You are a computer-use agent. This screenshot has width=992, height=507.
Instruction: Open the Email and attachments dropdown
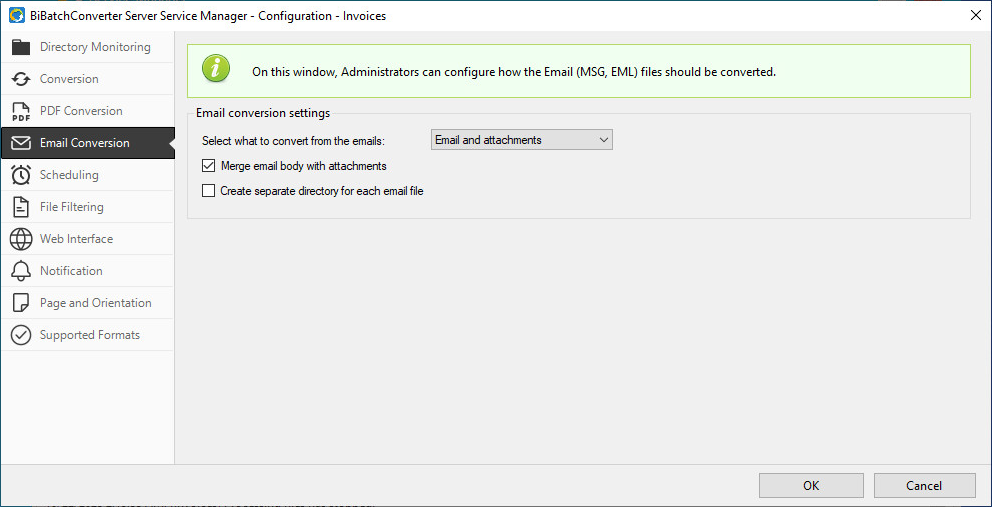521,140
